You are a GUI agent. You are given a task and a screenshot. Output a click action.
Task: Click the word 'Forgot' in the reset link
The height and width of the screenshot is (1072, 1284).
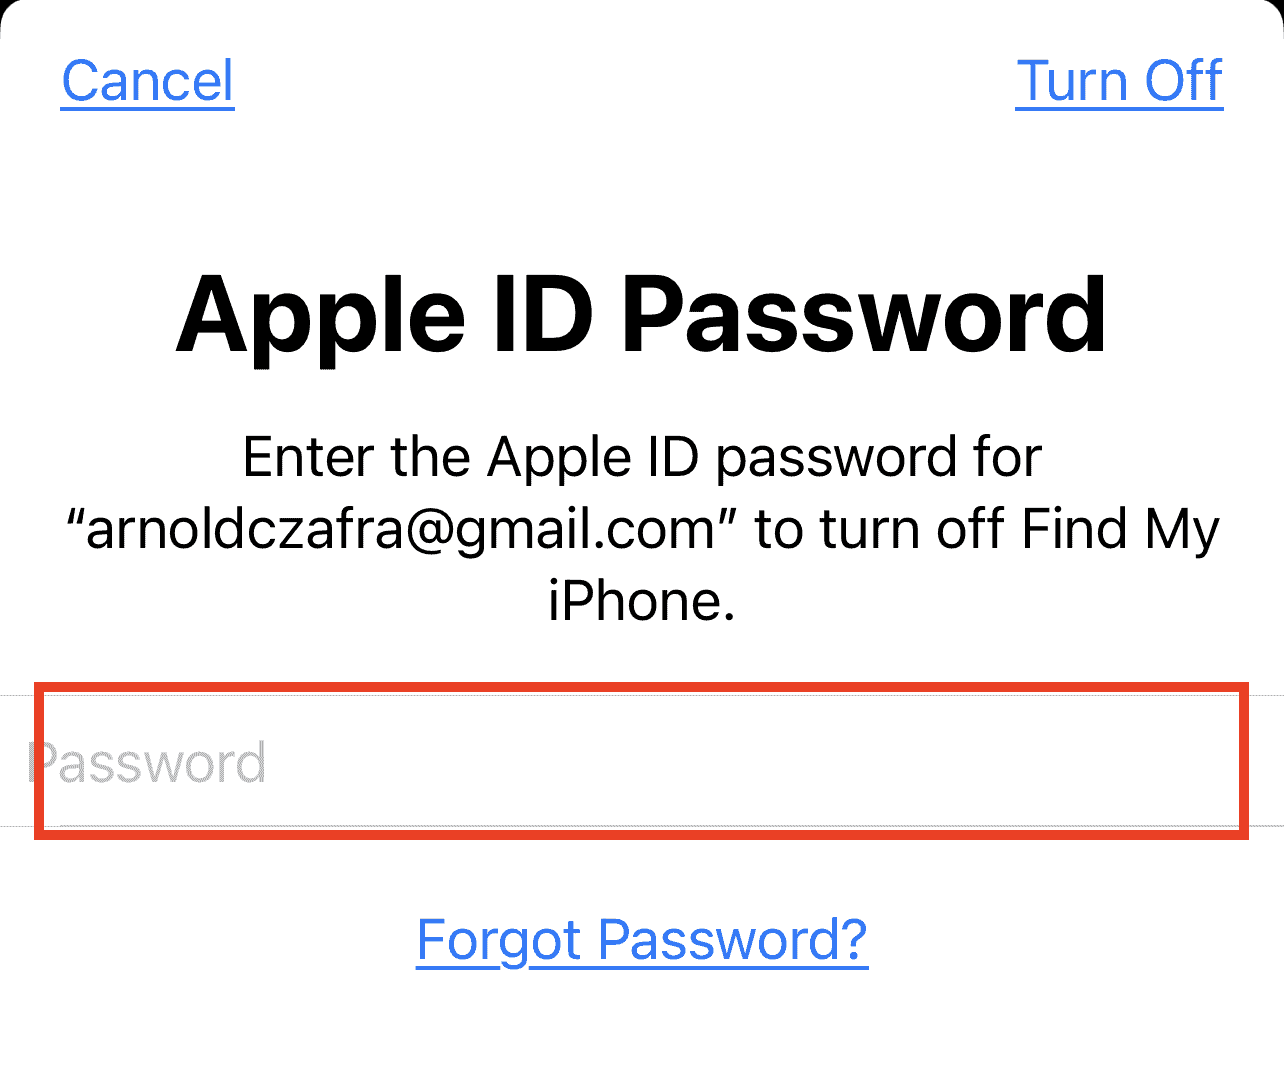pyautogui.click(x=499, y=940)
